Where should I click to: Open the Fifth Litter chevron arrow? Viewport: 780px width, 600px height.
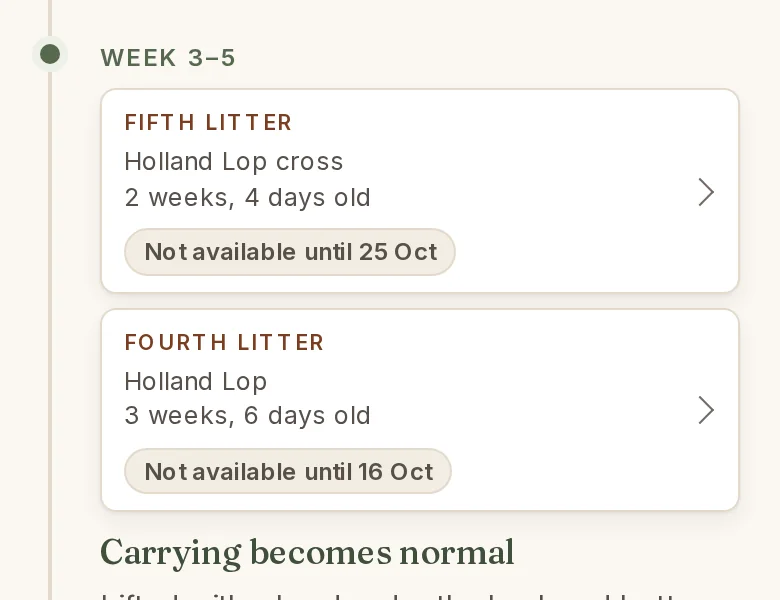[x=706, y=192]
